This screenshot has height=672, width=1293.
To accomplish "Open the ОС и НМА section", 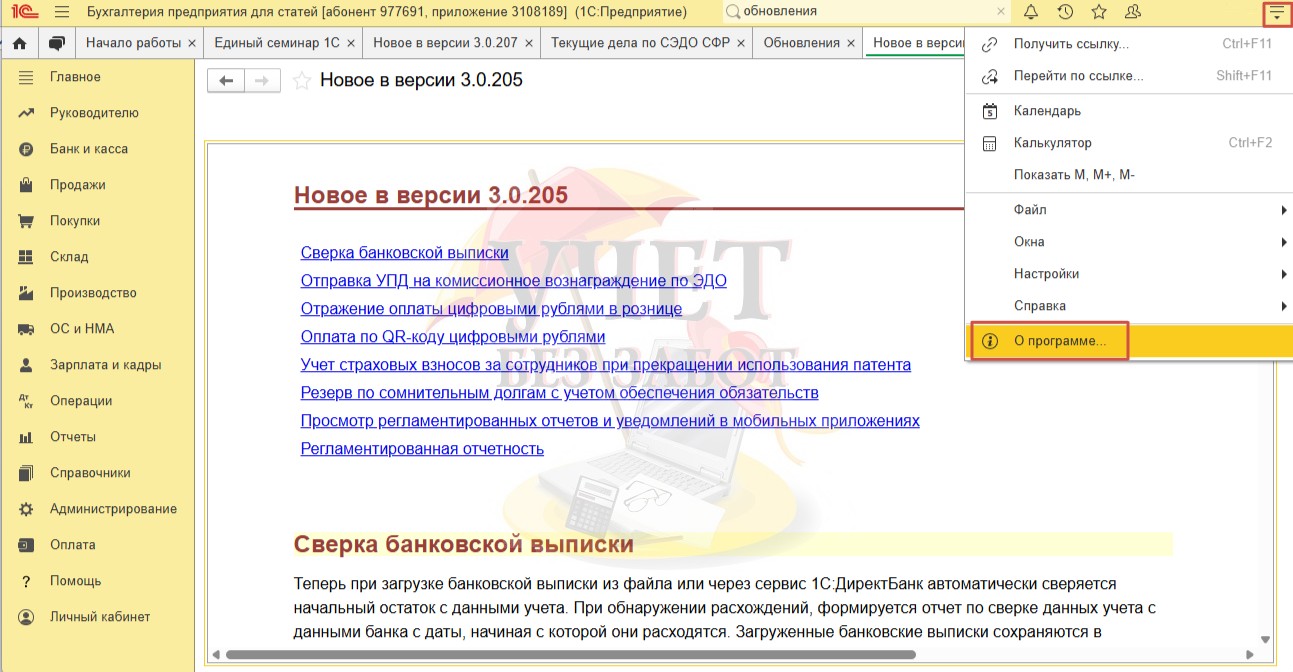I will [x=97, y=329].
